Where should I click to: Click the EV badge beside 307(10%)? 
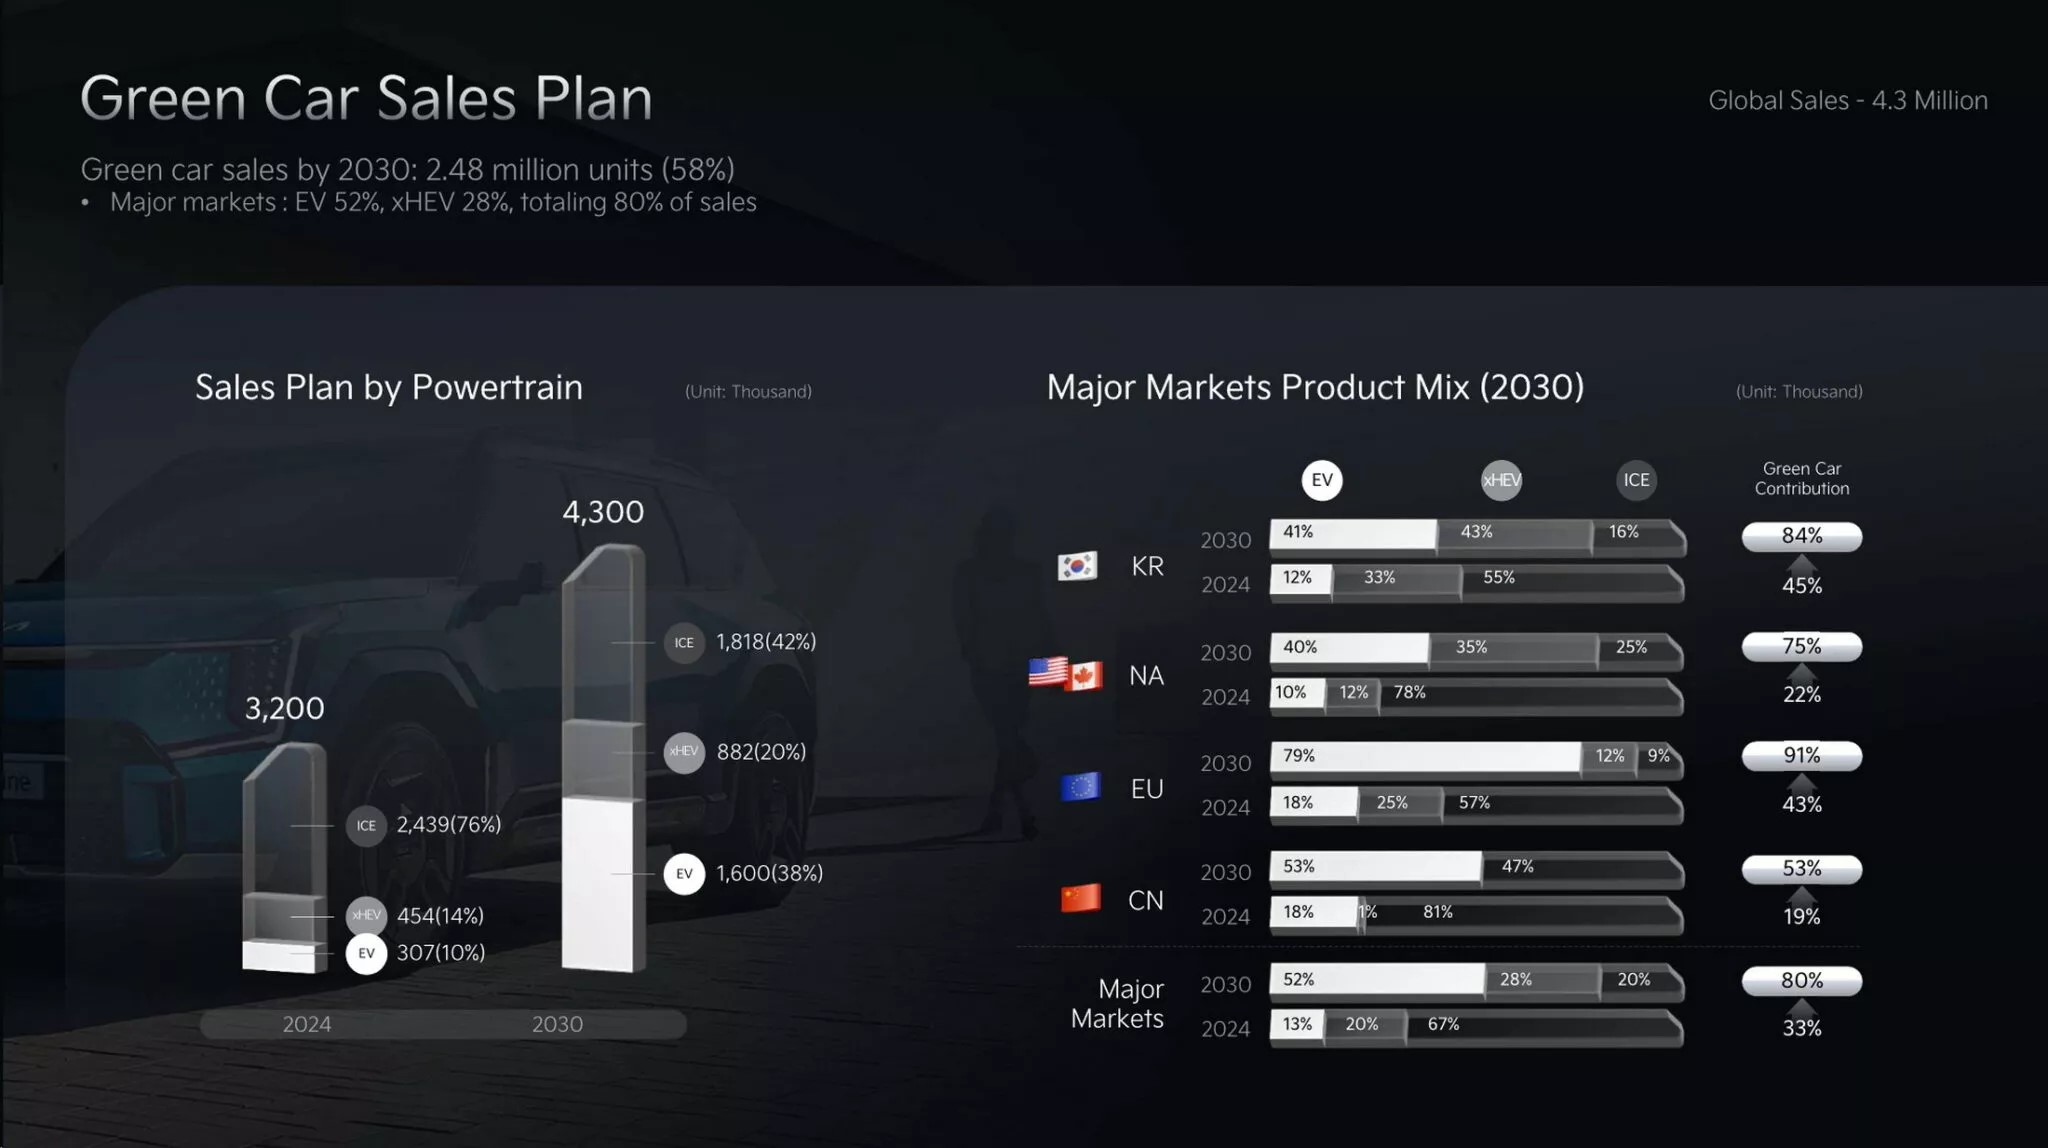(x=366, y=953)
